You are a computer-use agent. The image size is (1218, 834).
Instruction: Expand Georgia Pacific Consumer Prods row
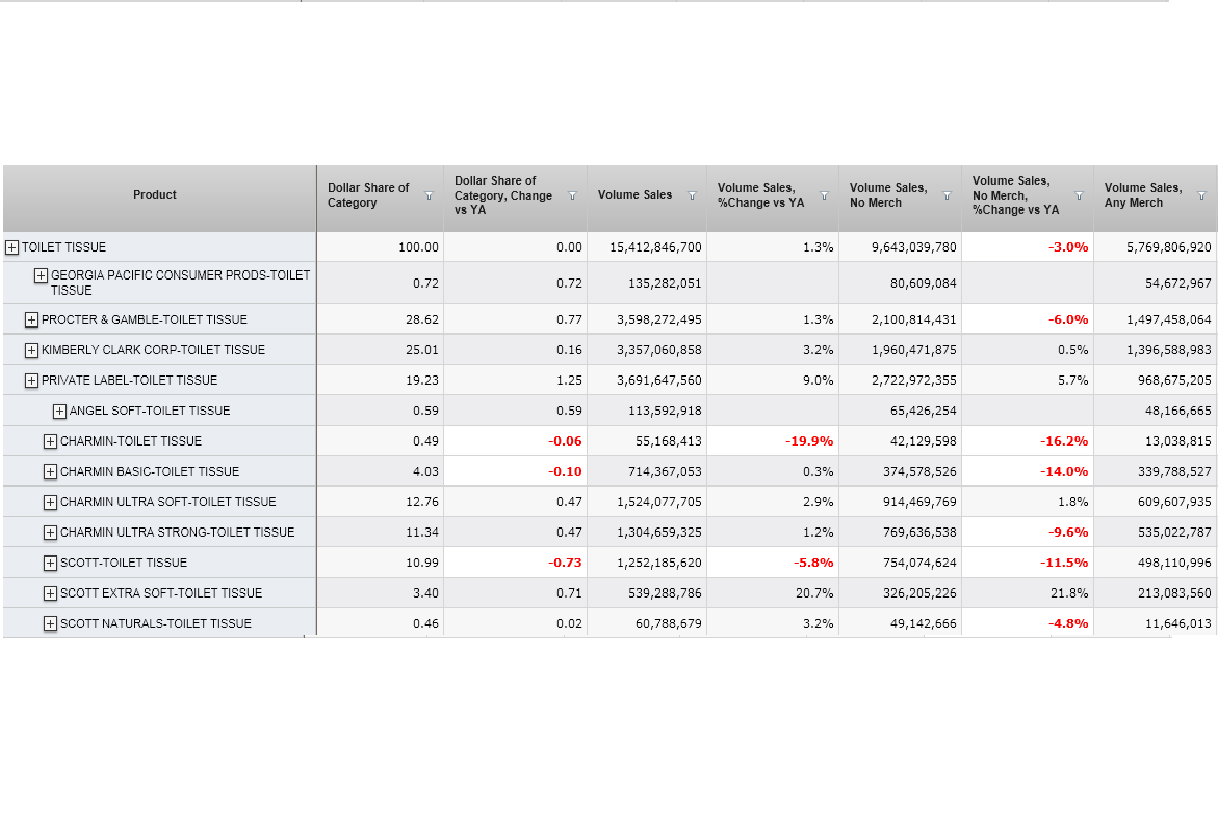[x=41, y=275]
